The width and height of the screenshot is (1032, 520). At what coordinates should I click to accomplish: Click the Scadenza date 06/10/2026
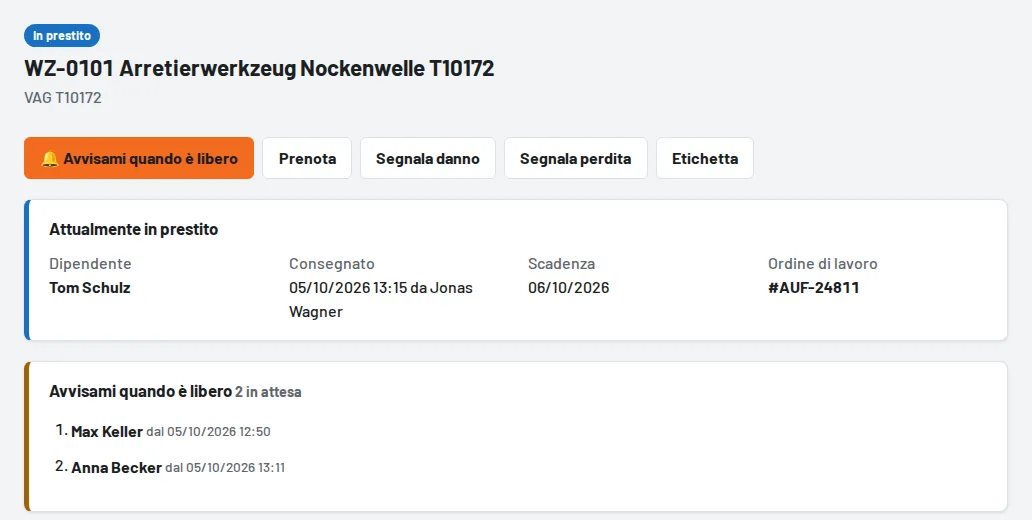tap(569, 288)
